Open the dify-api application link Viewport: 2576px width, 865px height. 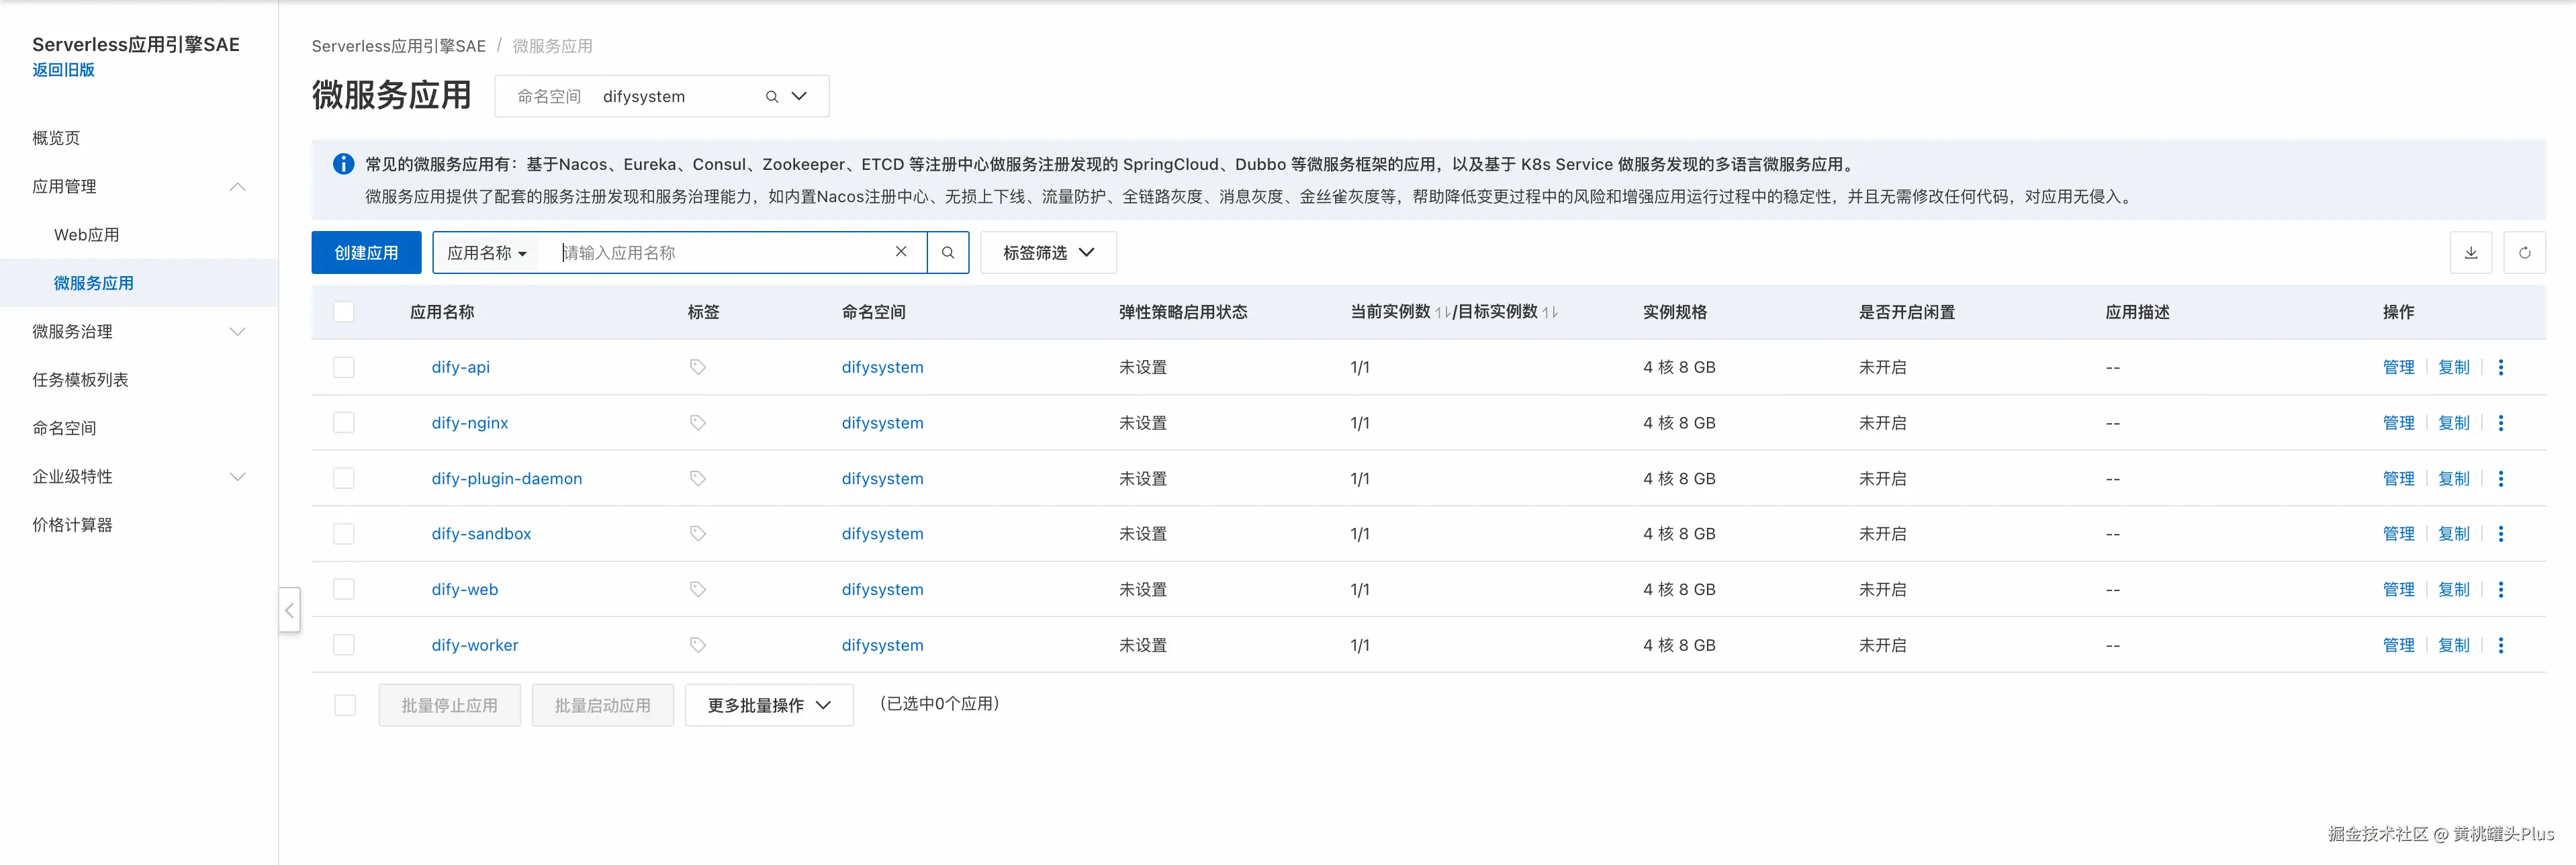[460, 367]
